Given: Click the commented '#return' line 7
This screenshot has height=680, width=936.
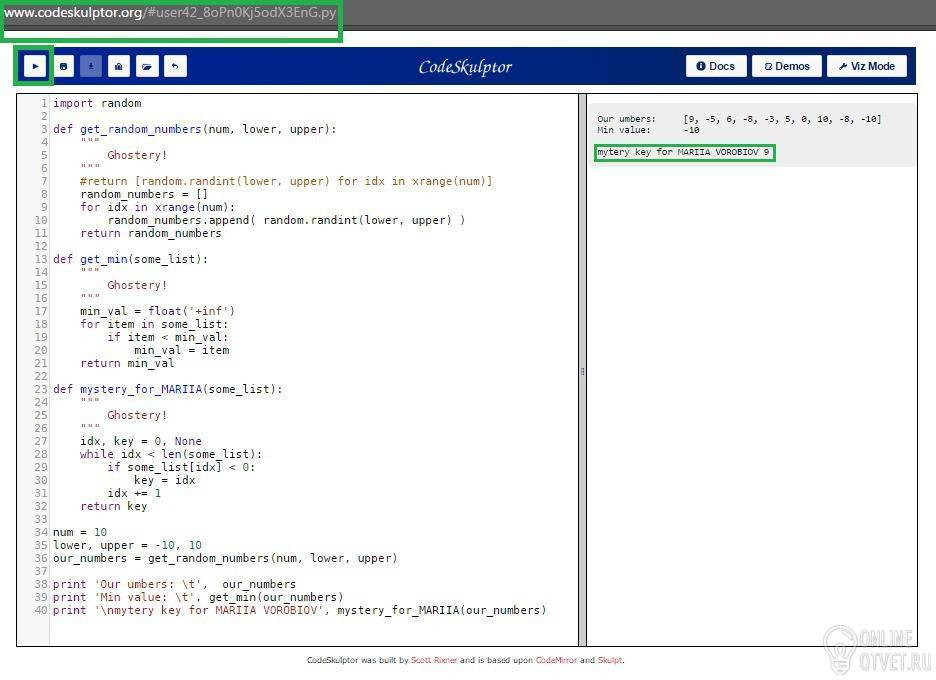Looking at the screenshot, I should [286, 181].
